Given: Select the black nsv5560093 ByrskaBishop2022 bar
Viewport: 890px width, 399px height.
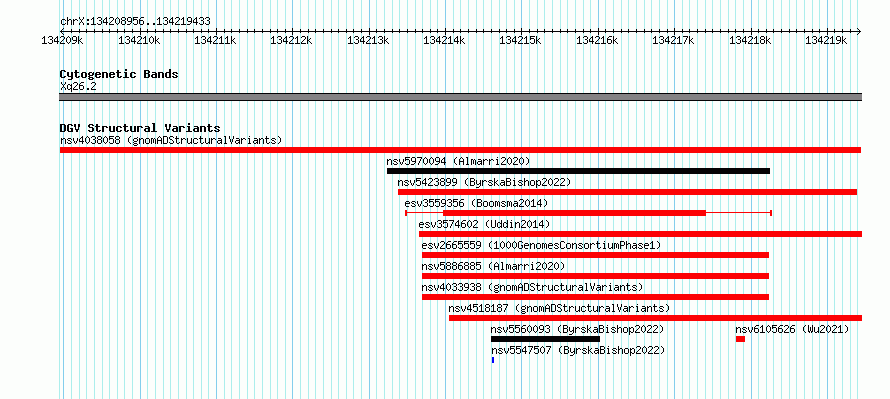Looking at the screenshot, I should click(545, 339).
